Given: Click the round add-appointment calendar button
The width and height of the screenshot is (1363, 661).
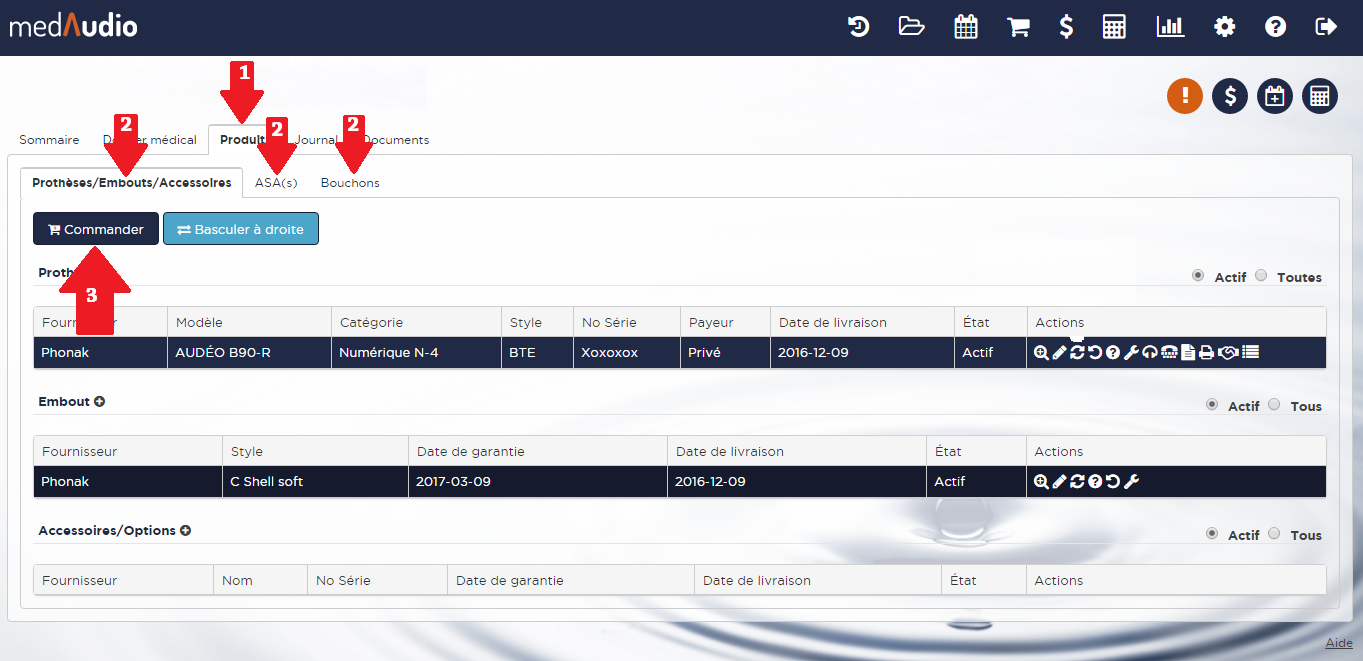Looking at the screenshot, I should click(1275, 96).
